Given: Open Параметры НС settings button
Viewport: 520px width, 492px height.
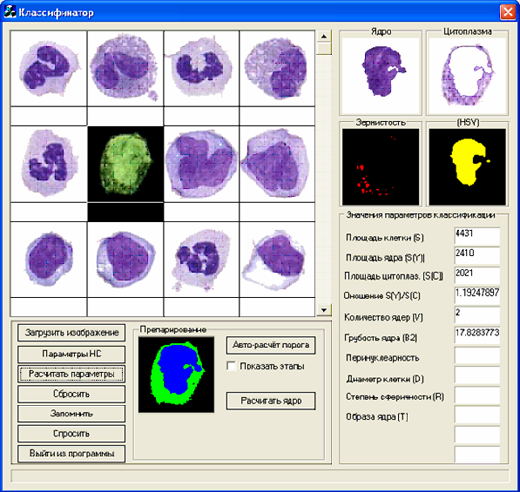Looking at the screenshot, I should (71, 354).
